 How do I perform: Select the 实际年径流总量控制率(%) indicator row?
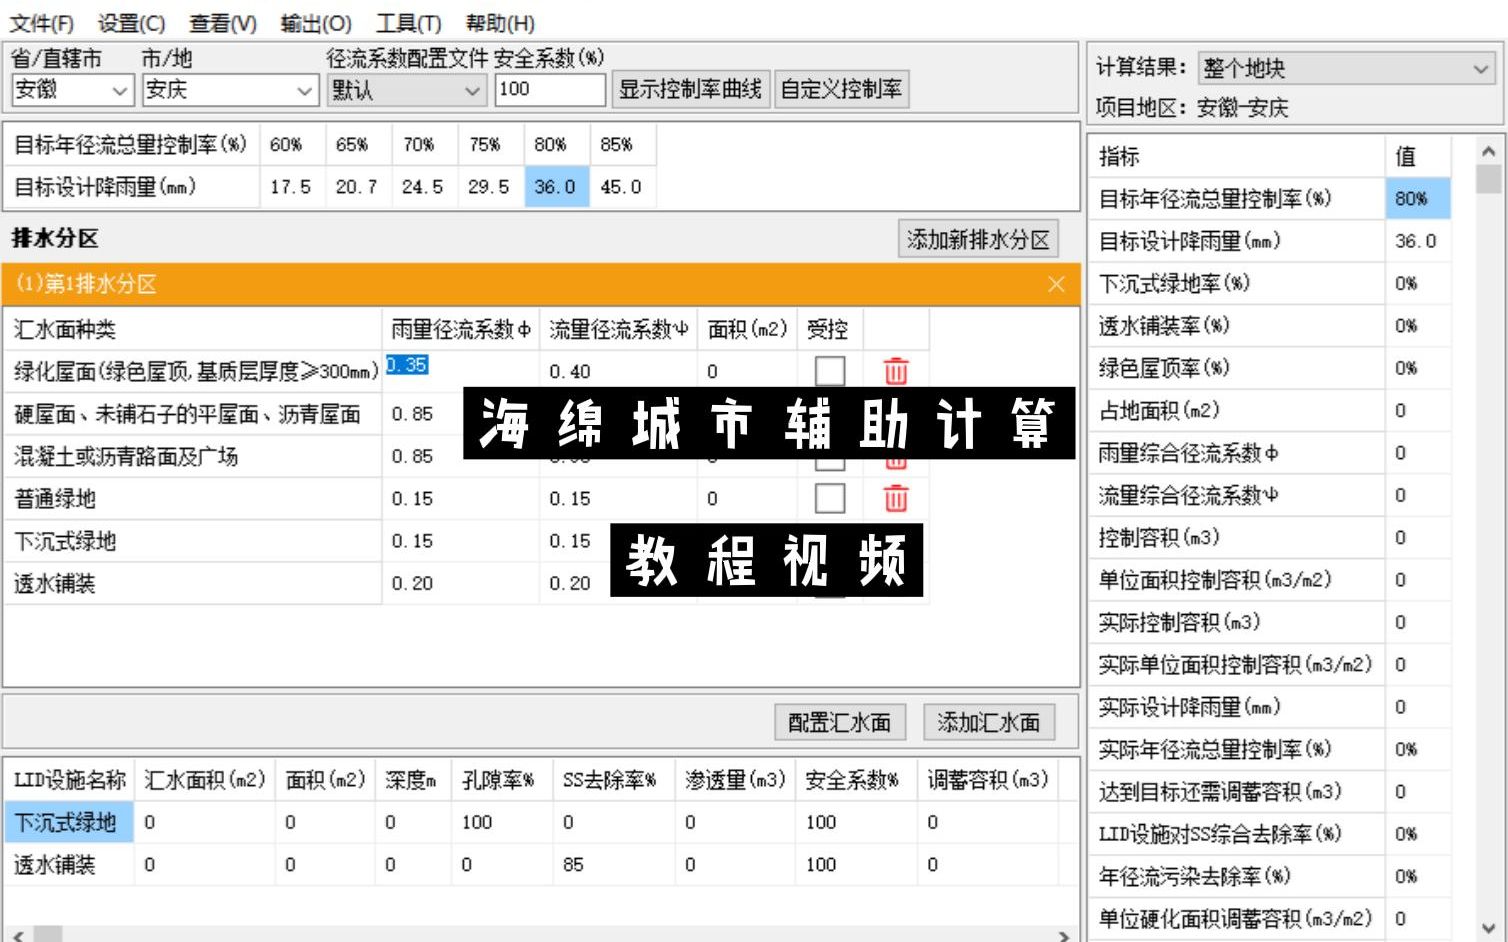tap(1236, 749)
